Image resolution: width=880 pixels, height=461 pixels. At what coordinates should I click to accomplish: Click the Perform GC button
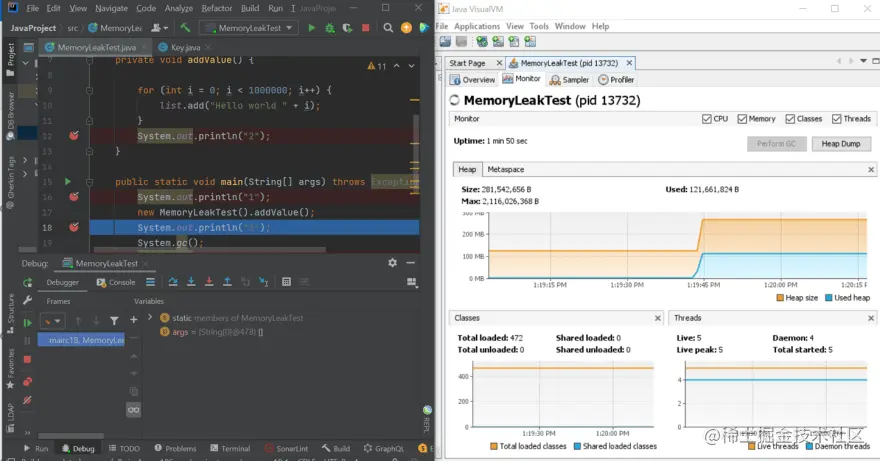(776, 144)
